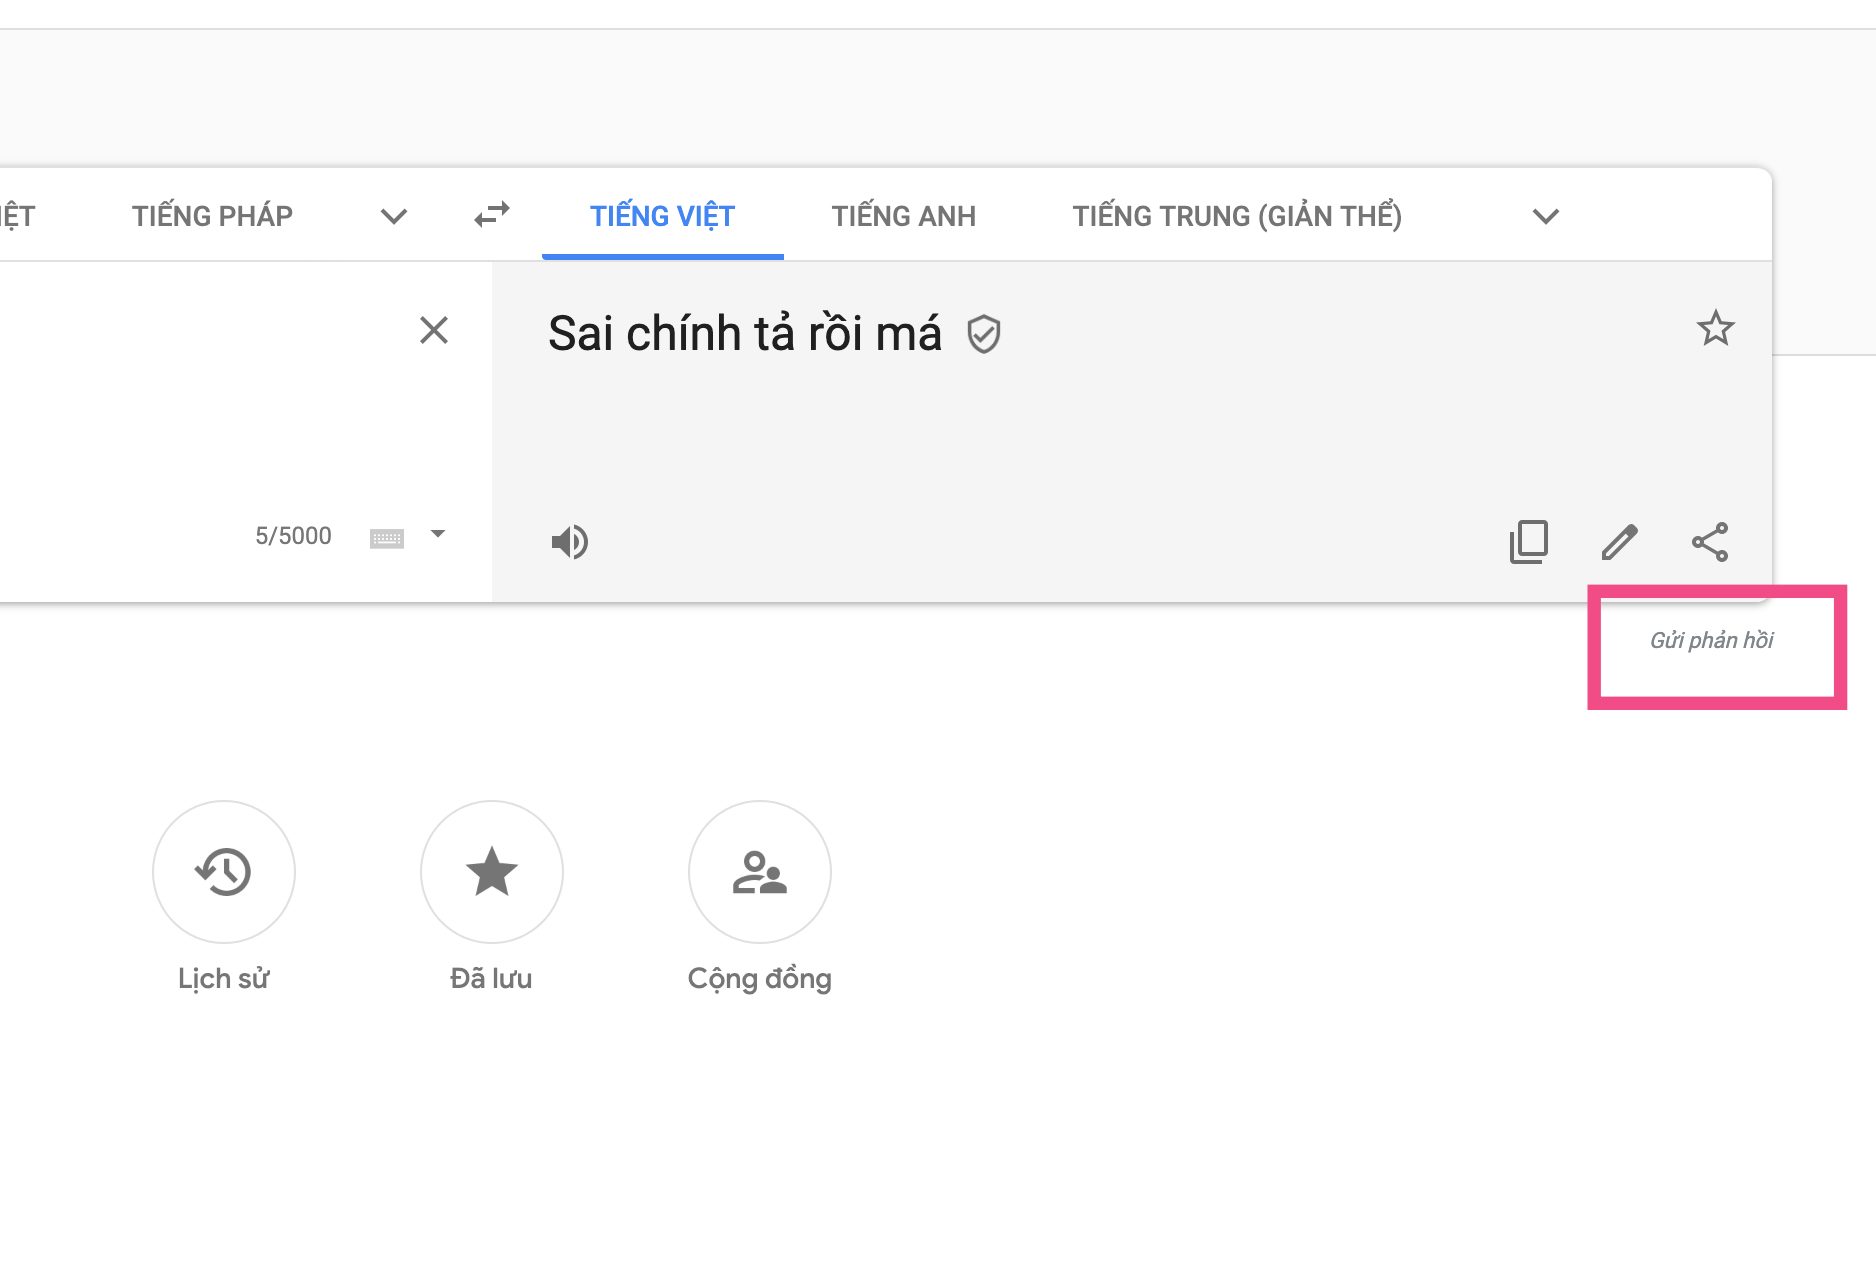Open the Cộng đồng community icon
The height and width of the screenshot is (1278, 1876).
pos(759,872)
